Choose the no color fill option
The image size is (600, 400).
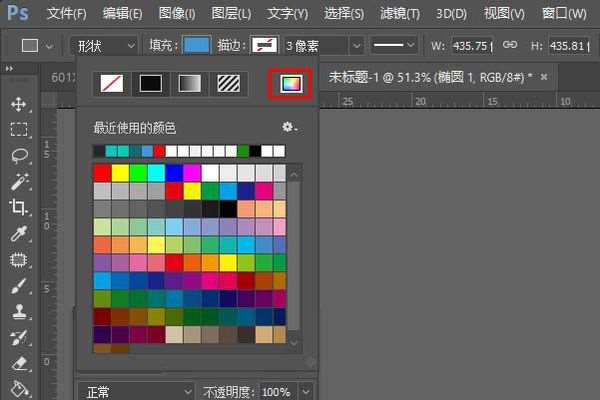(x=112, y=83)
